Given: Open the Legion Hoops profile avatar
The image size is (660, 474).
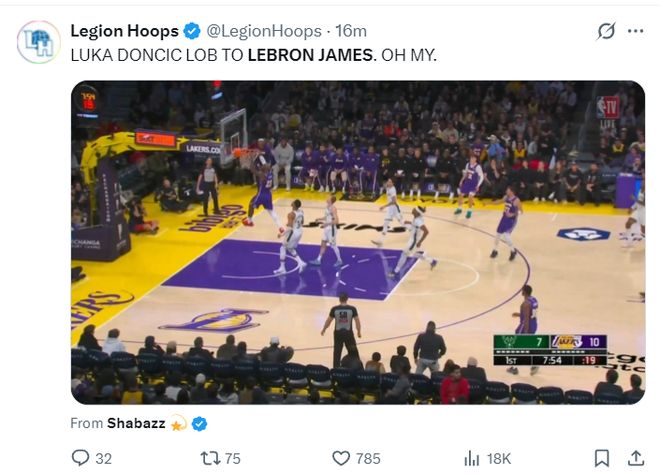Looking at the screenshot, I should coord(38,41).
